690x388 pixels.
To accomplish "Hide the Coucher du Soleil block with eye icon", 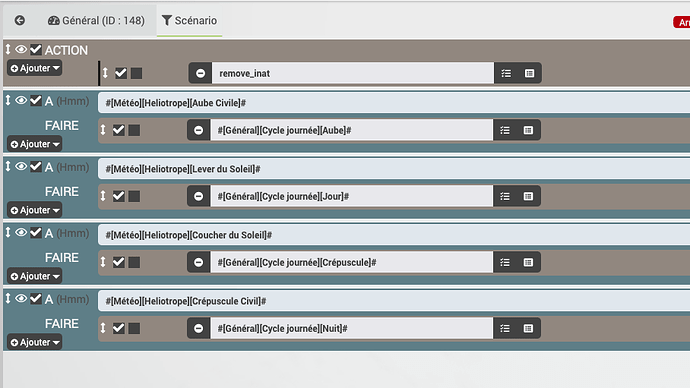I will [21, 232].
